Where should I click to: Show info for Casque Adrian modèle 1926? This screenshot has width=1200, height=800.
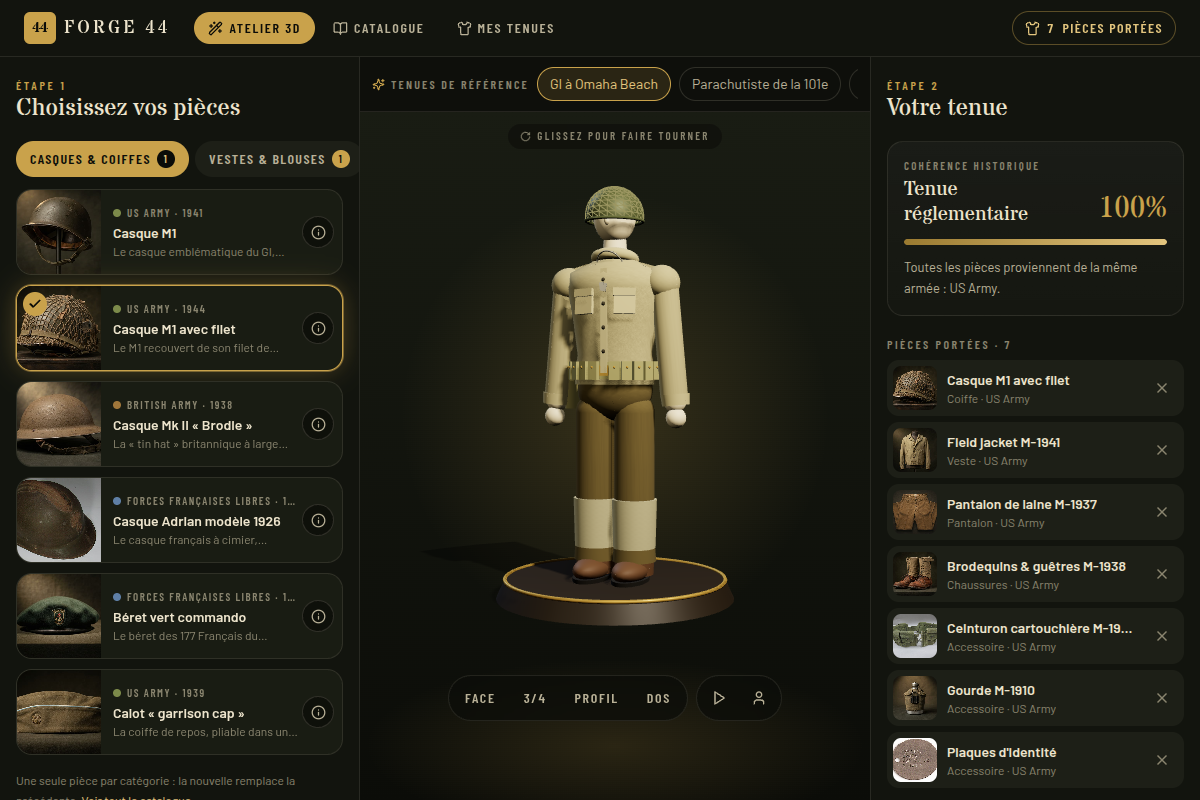click(x=318, y=520)
